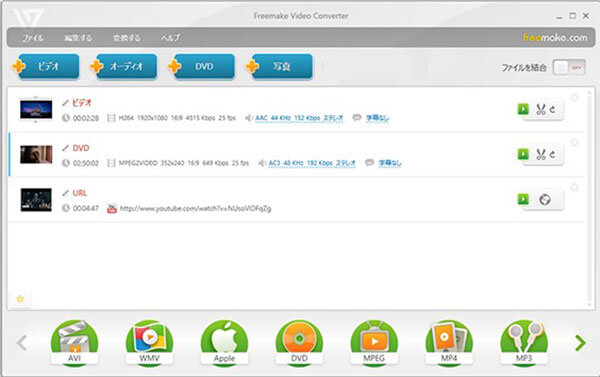Click the MPEG2VIDEO 352x240 video info
This screenshot has height=377, width=600.
pyautogui.click(x=184, y=163)
